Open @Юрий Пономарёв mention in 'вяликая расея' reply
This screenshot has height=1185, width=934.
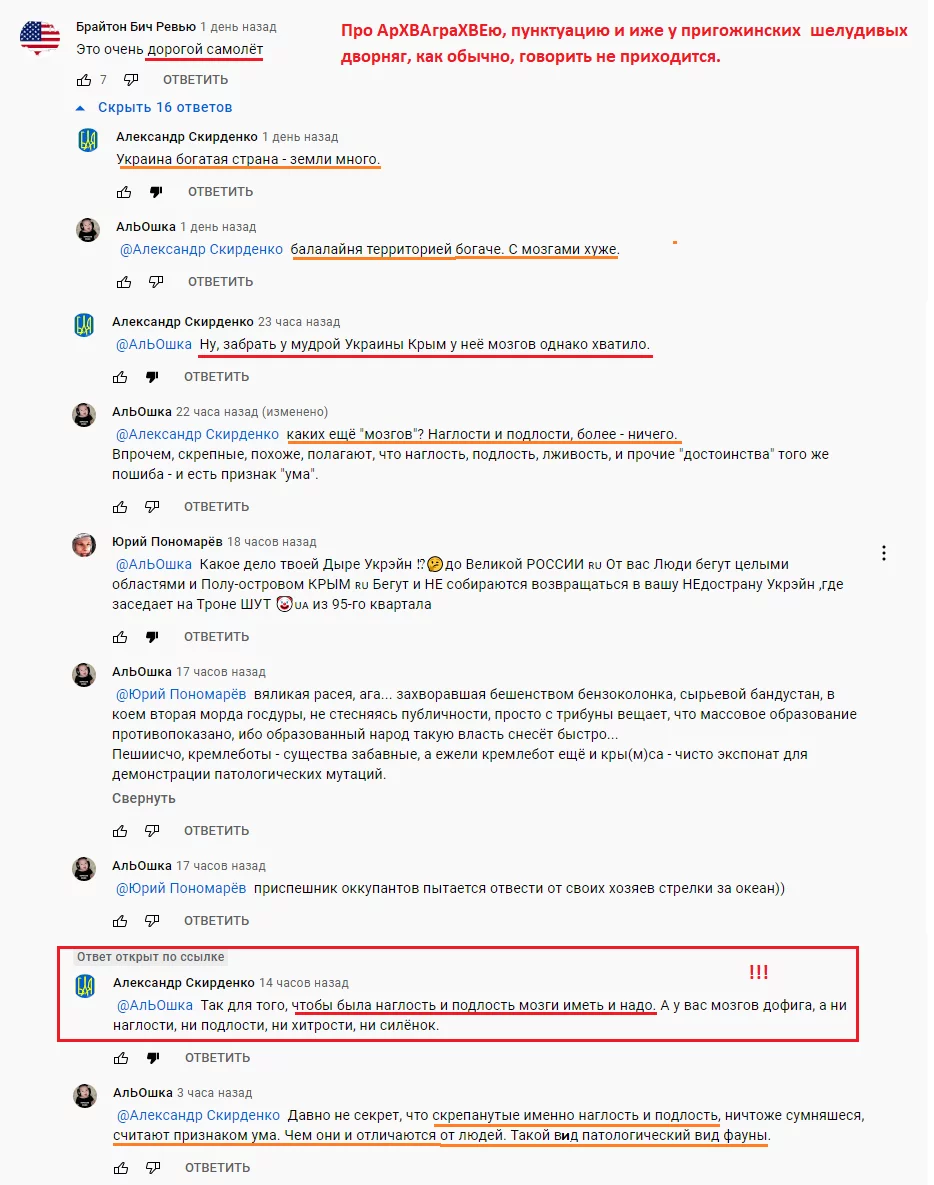(181, 694)
